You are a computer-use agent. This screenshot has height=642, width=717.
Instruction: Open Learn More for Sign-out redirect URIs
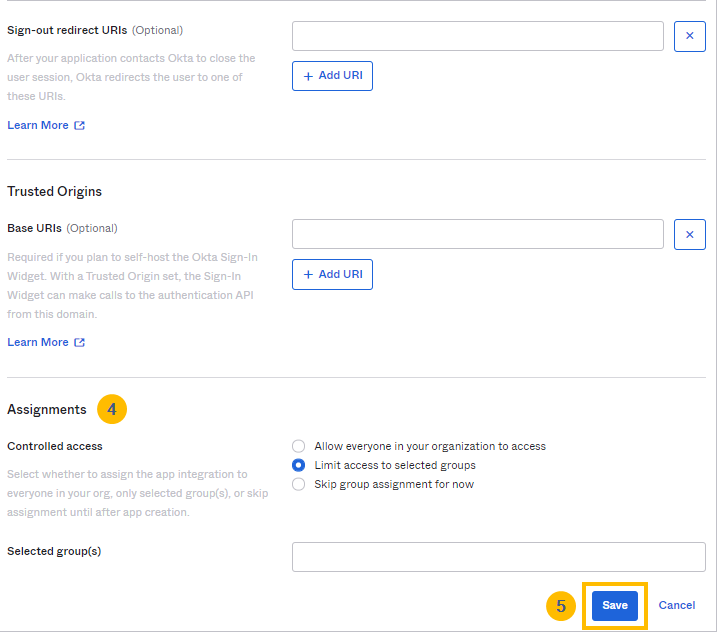38,125
